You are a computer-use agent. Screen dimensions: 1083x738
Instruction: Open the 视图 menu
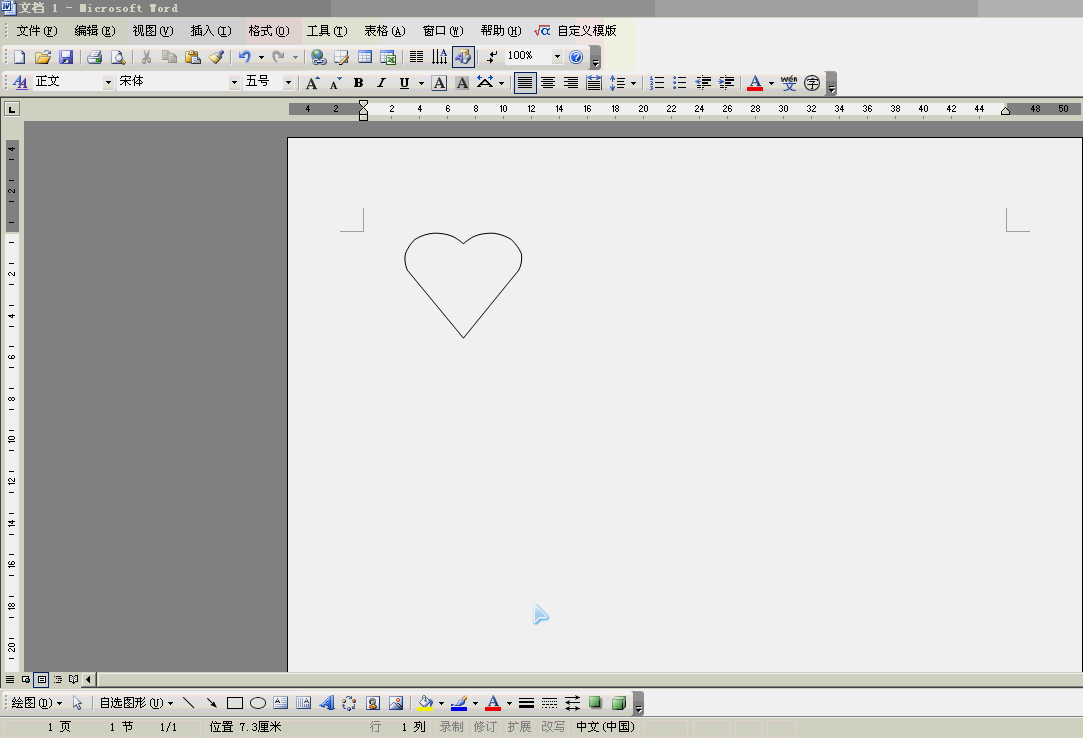153,30
